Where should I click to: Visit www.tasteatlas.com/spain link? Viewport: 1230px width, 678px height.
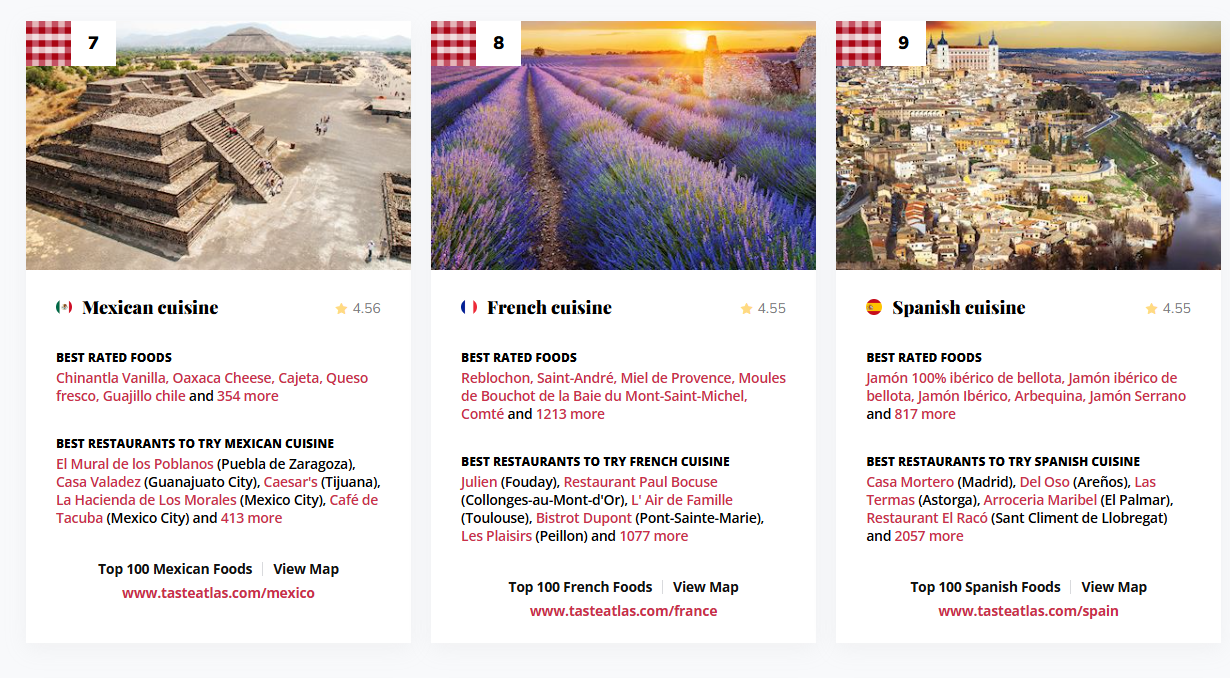coord(1028,611)
